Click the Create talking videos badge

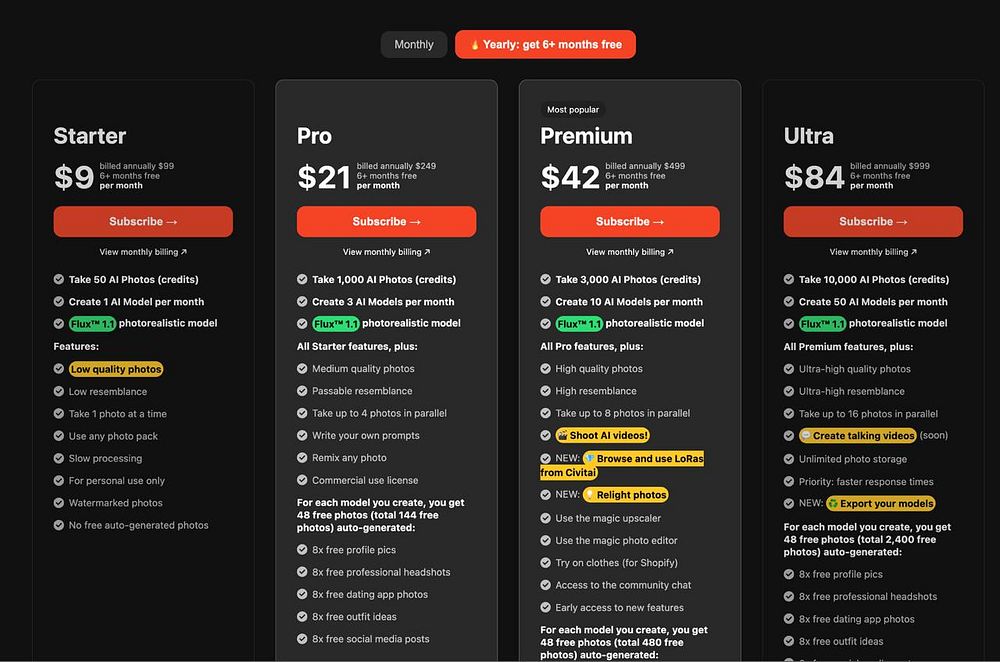coord(858,436)
